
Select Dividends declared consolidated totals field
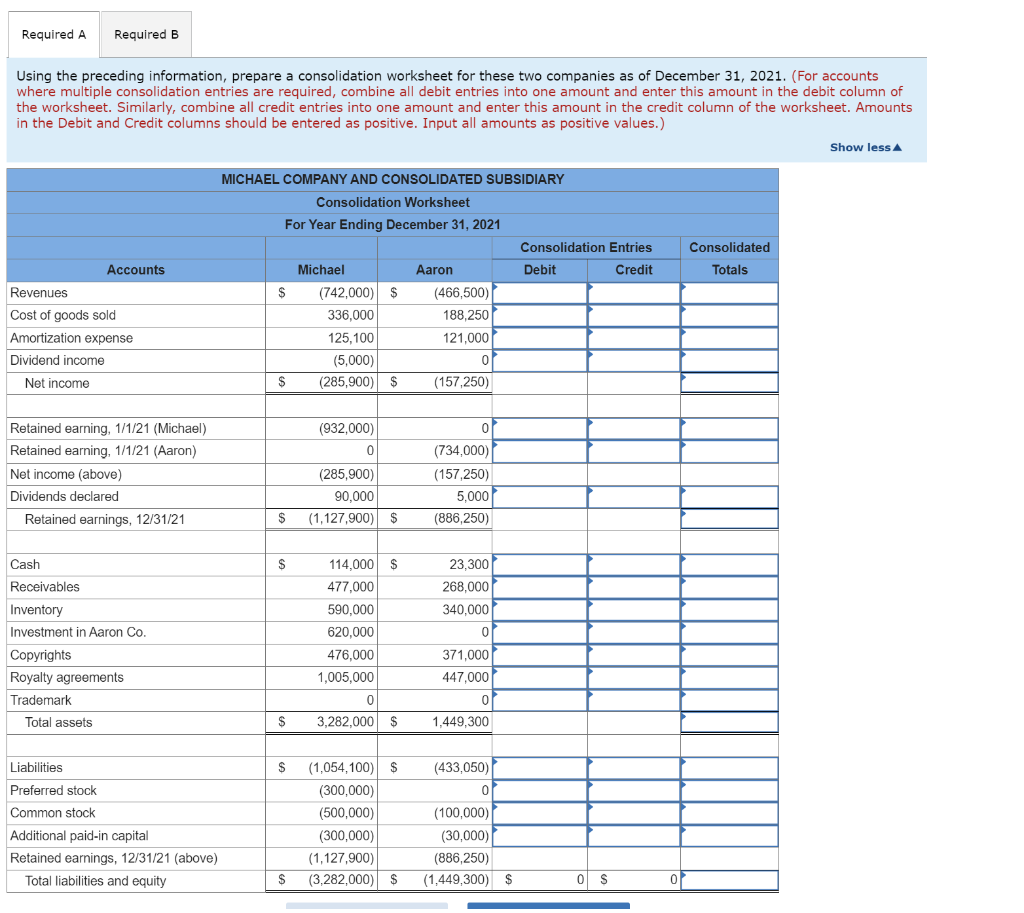pyautogui.click(x=729, y=497)
